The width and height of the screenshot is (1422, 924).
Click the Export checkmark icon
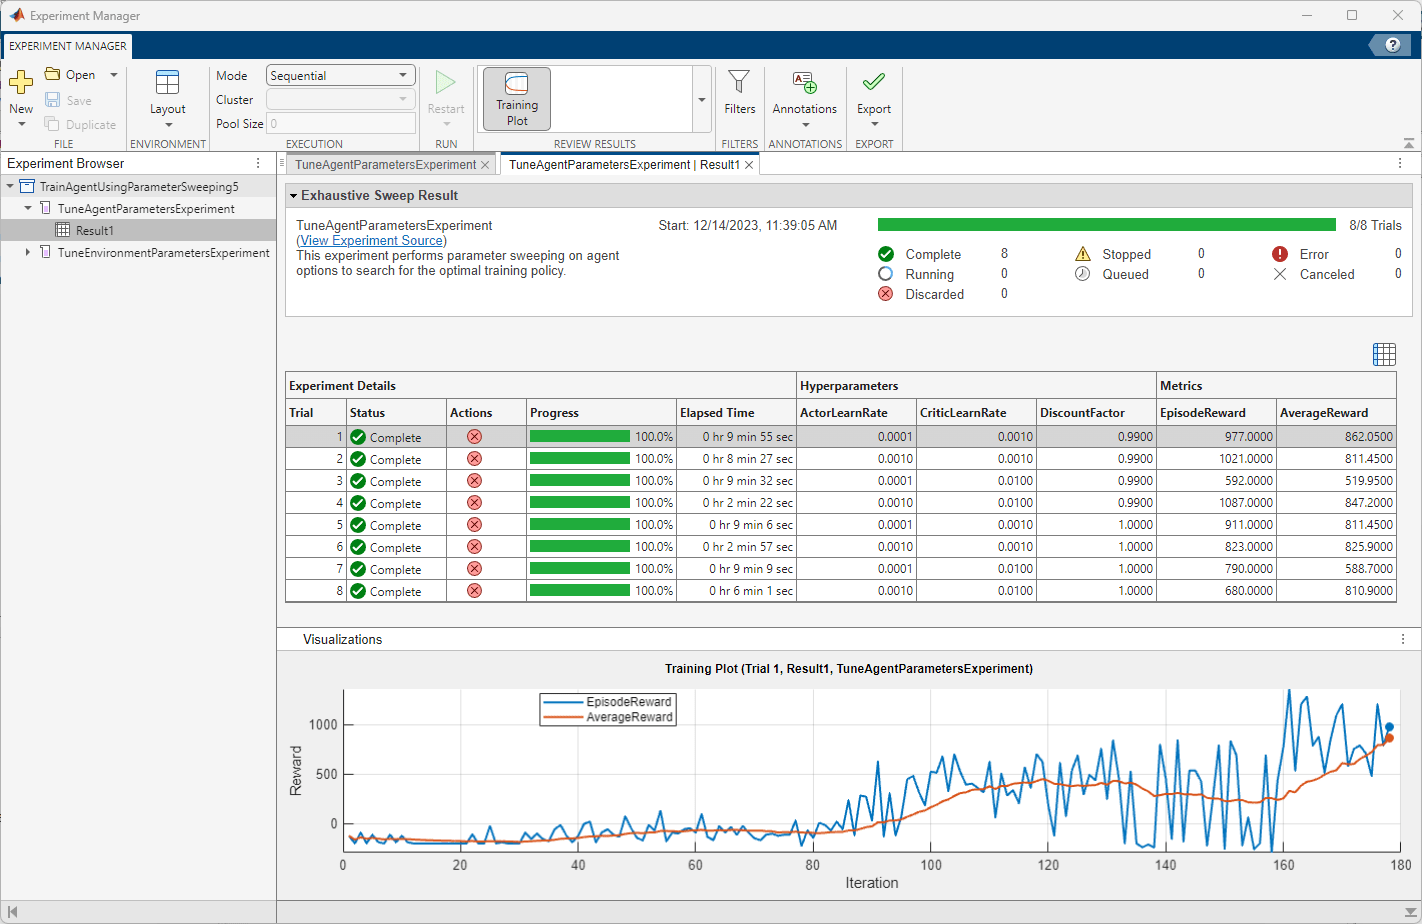coord(873,84)
